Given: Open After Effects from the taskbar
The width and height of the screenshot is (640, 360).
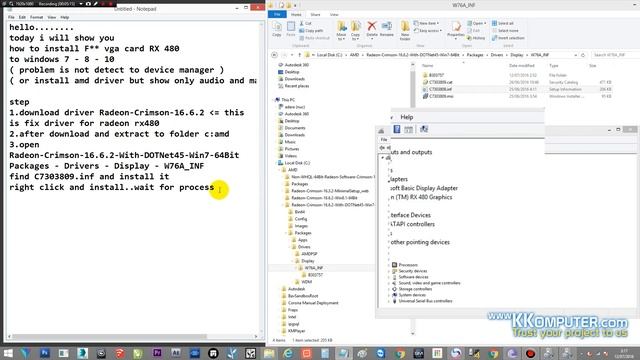Looking at the screenshot, I should (x=176, y=353).
